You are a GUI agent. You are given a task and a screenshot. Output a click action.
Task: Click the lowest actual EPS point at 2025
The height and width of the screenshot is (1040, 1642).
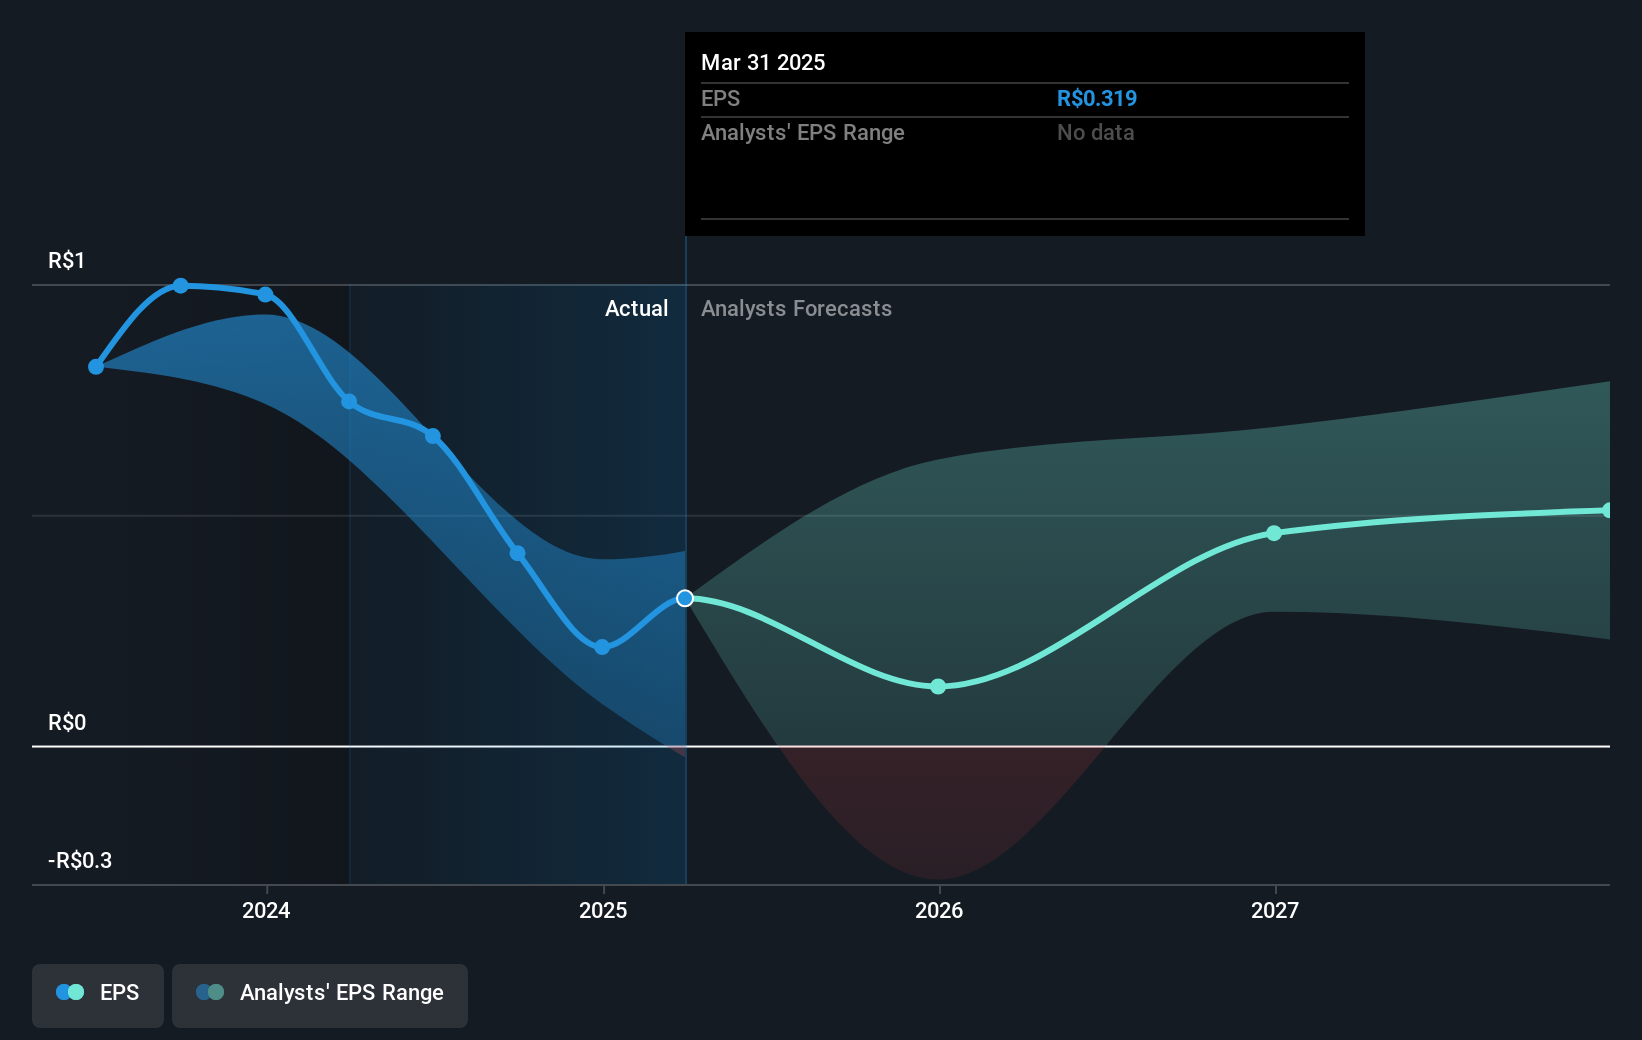602,647
